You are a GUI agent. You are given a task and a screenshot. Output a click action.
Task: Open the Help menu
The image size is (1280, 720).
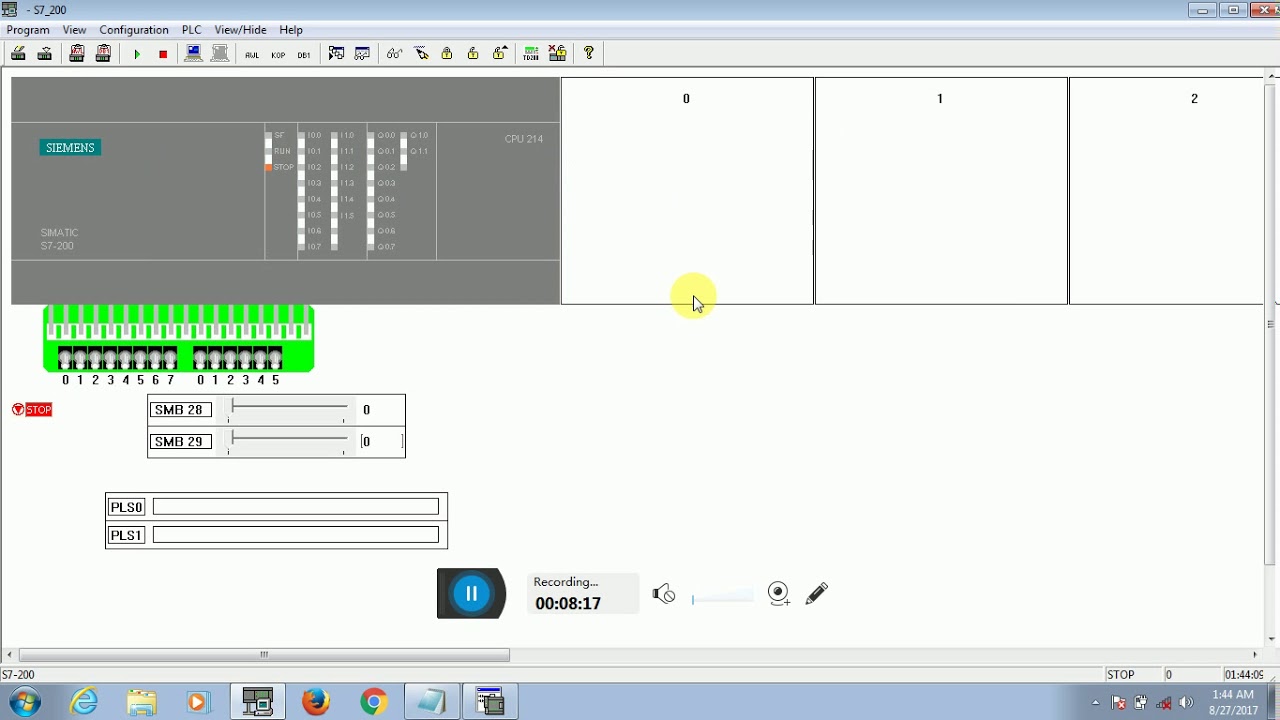tap(291, 30)
